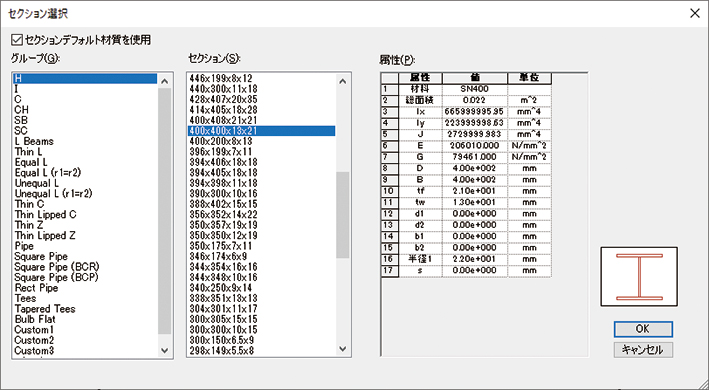Select the Tapered Tees group
The width and height of the screenshot is (709, 390).
(x=85, y=309)
